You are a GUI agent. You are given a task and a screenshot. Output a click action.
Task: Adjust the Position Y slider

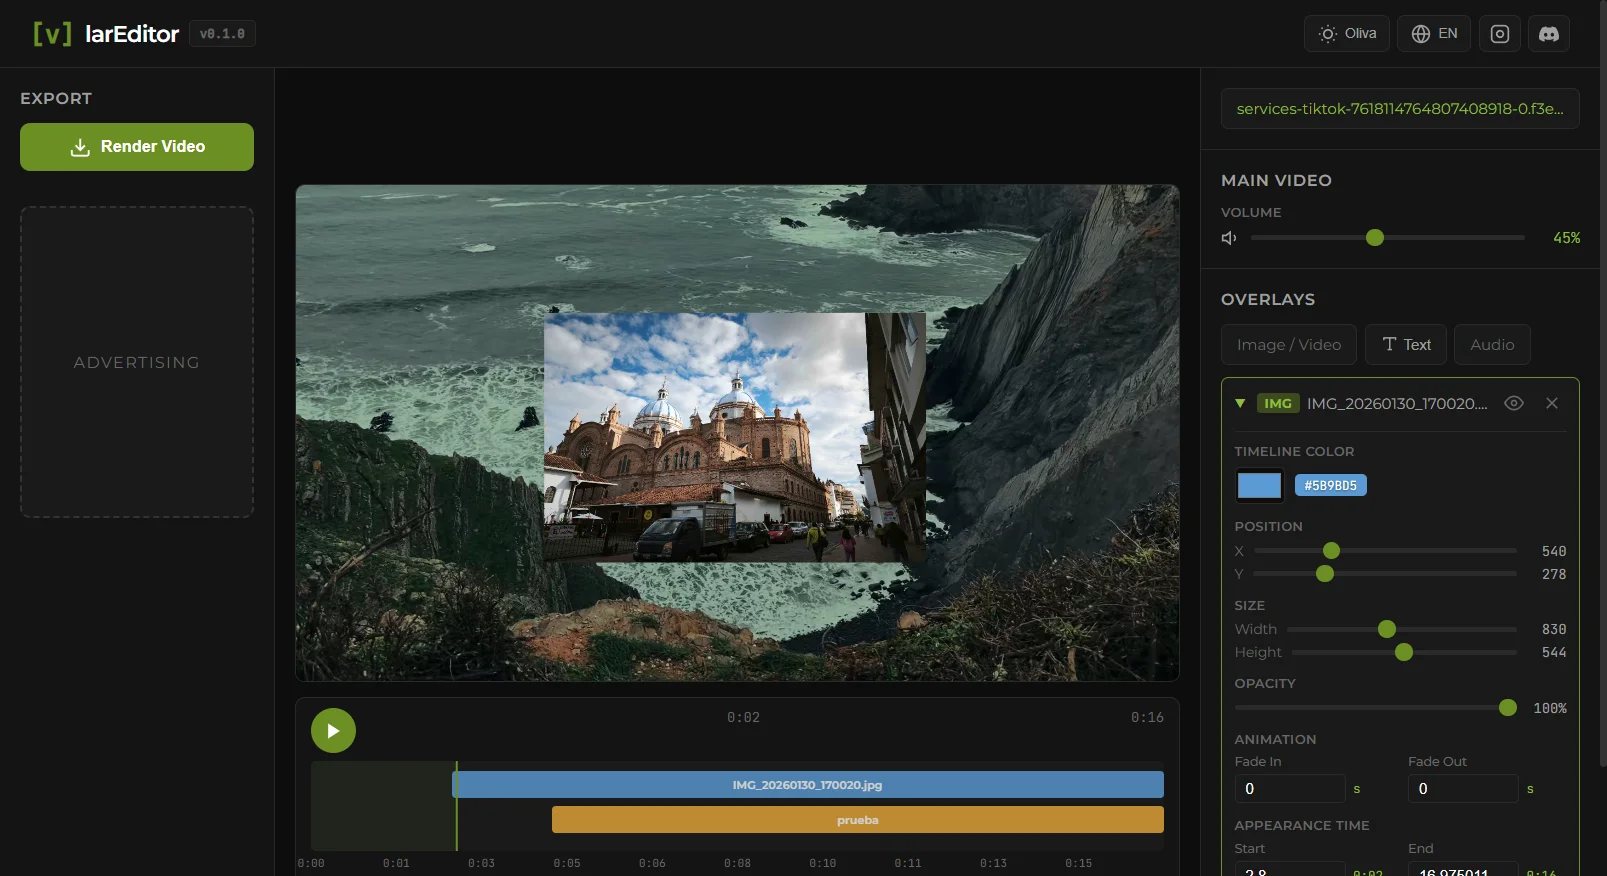pyautogui.click(x=1386, y=574)
